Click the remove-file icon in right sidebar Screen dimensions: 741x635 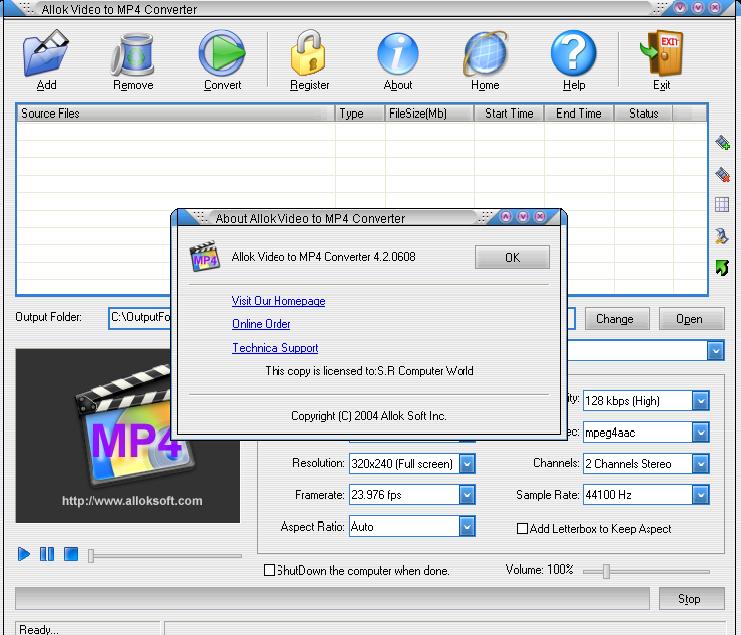tap(722, 174)
